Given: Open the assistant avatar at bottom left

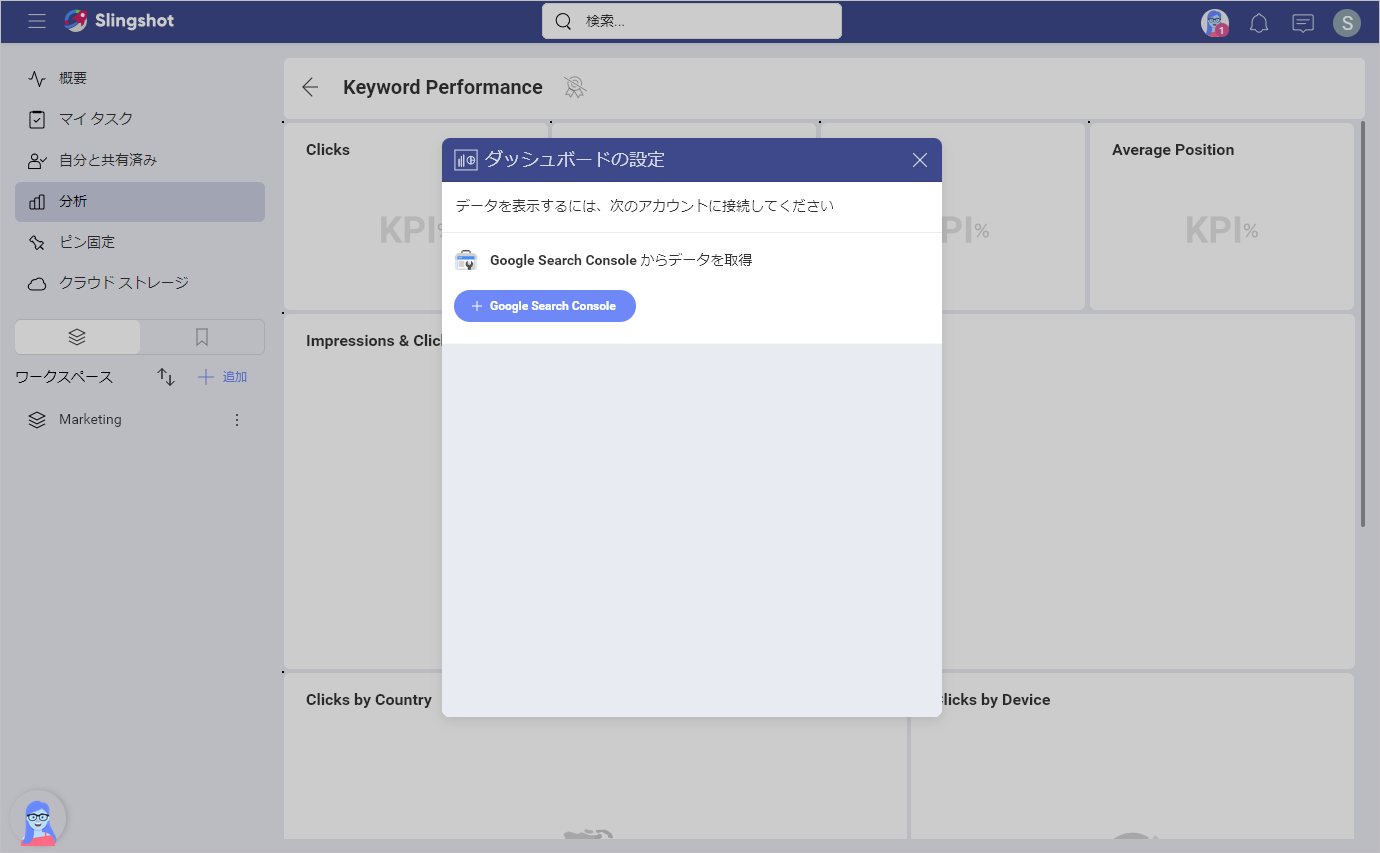Looking at the screenshot, I should [38, 818].
